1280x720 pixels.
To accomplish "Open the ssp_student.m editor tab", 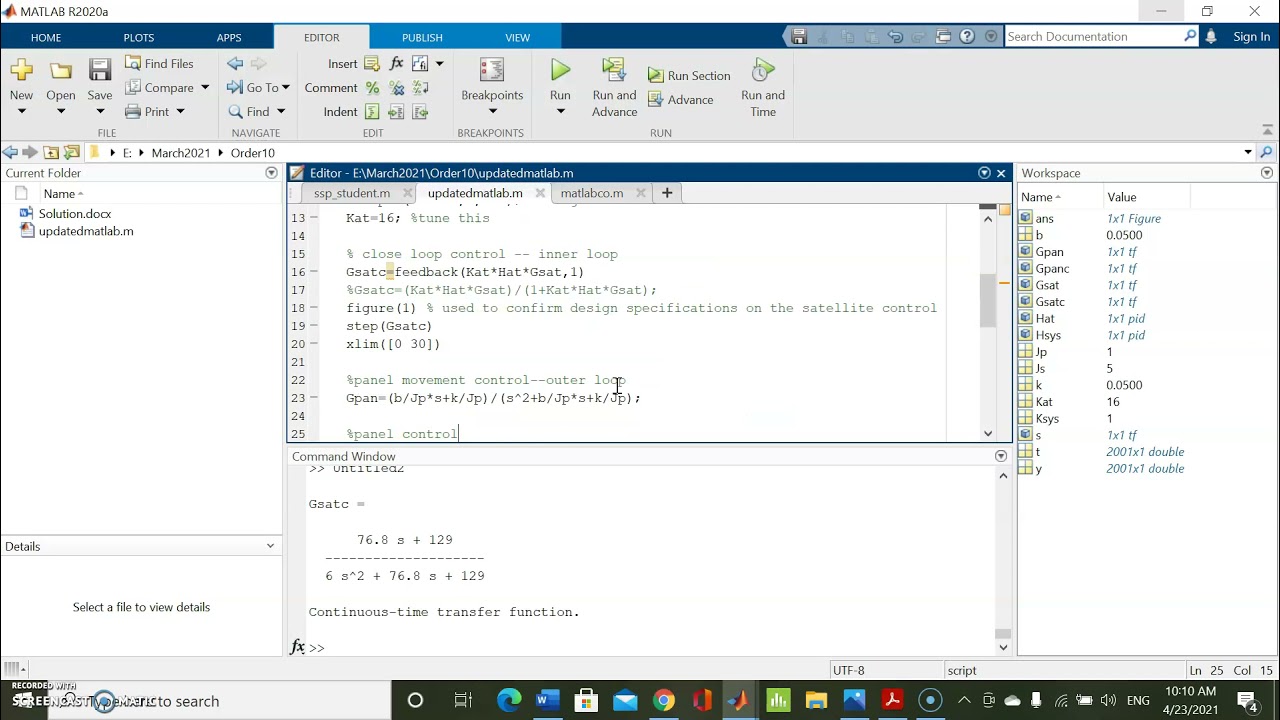I will [352, 193].
